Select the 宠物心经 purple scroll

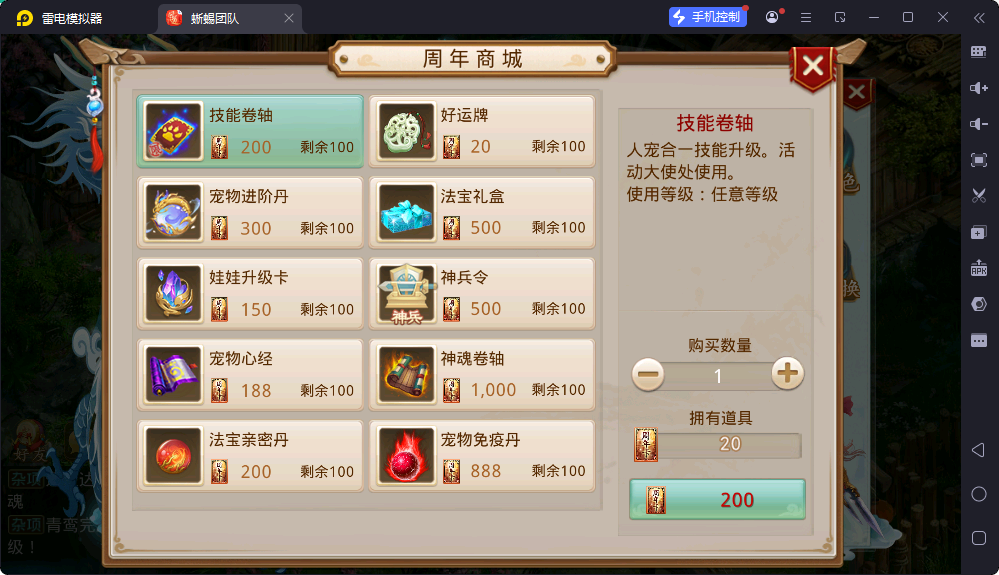(250, 374)
